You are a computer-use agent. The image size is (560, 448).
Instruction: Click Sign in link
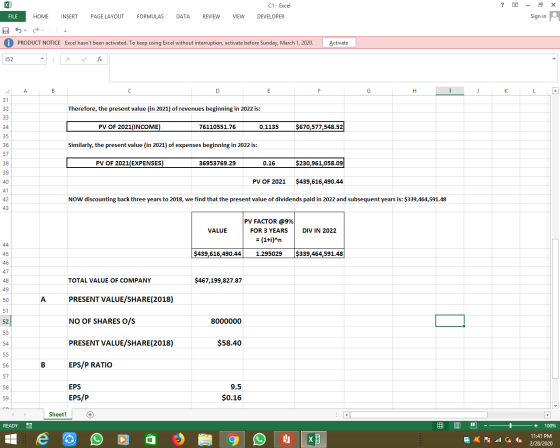(x=538, y=16)
